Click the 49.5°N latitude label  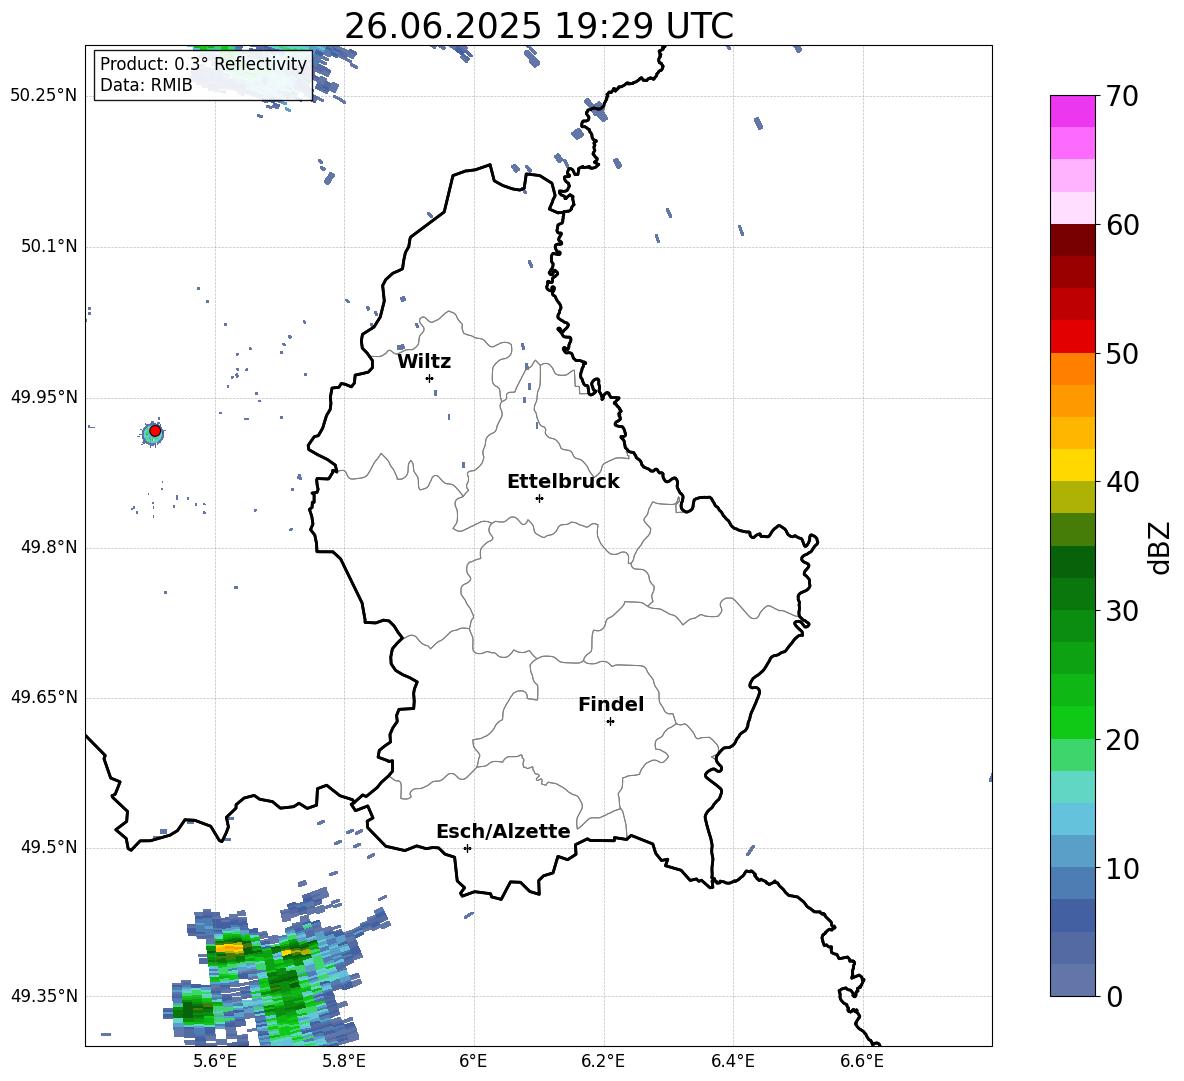click(49, 847)
